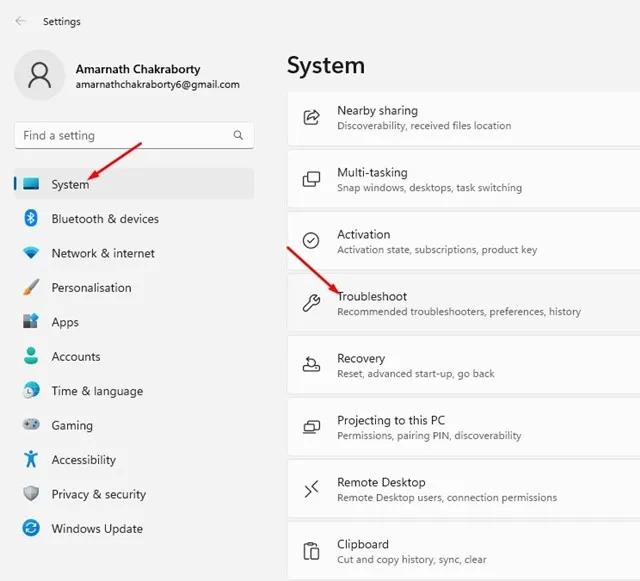
Task: Click the Personalisation paintbrush icon
Action: pyautogui.click(x=31, y=287)
